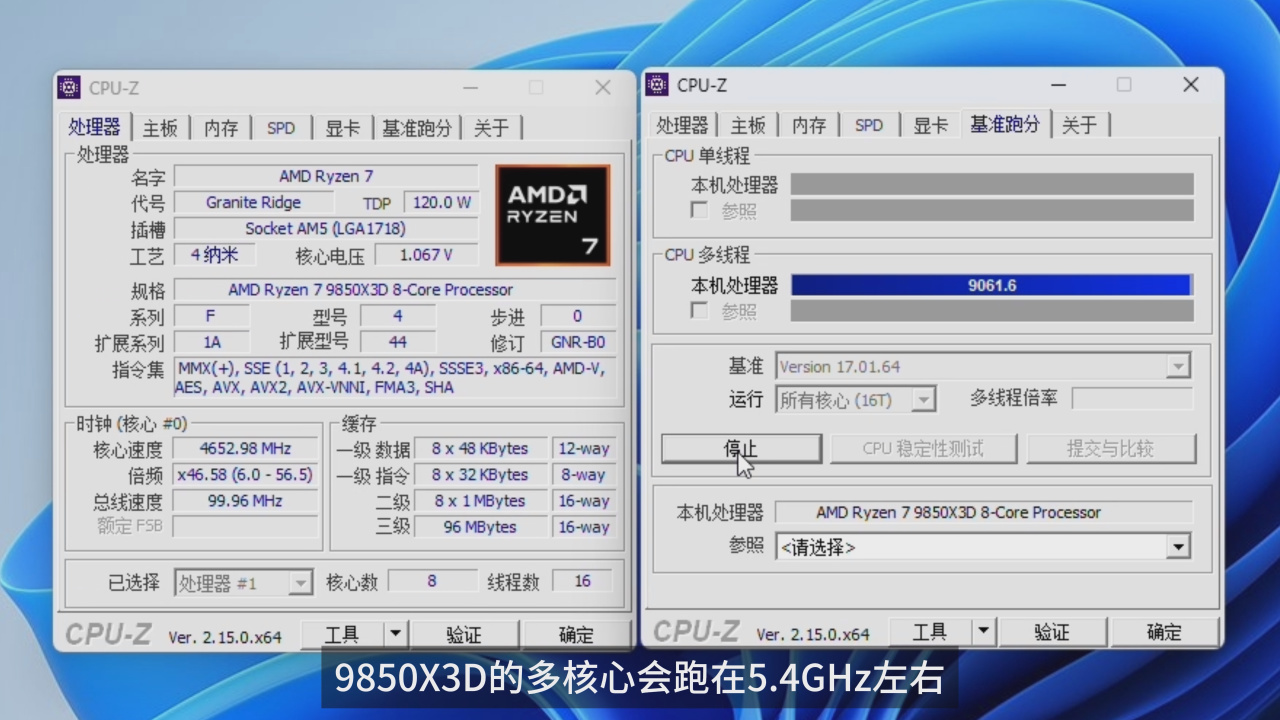Click 代号 value Granite Ridge
The image size is (1280, 720).
(x=253, y=202)
